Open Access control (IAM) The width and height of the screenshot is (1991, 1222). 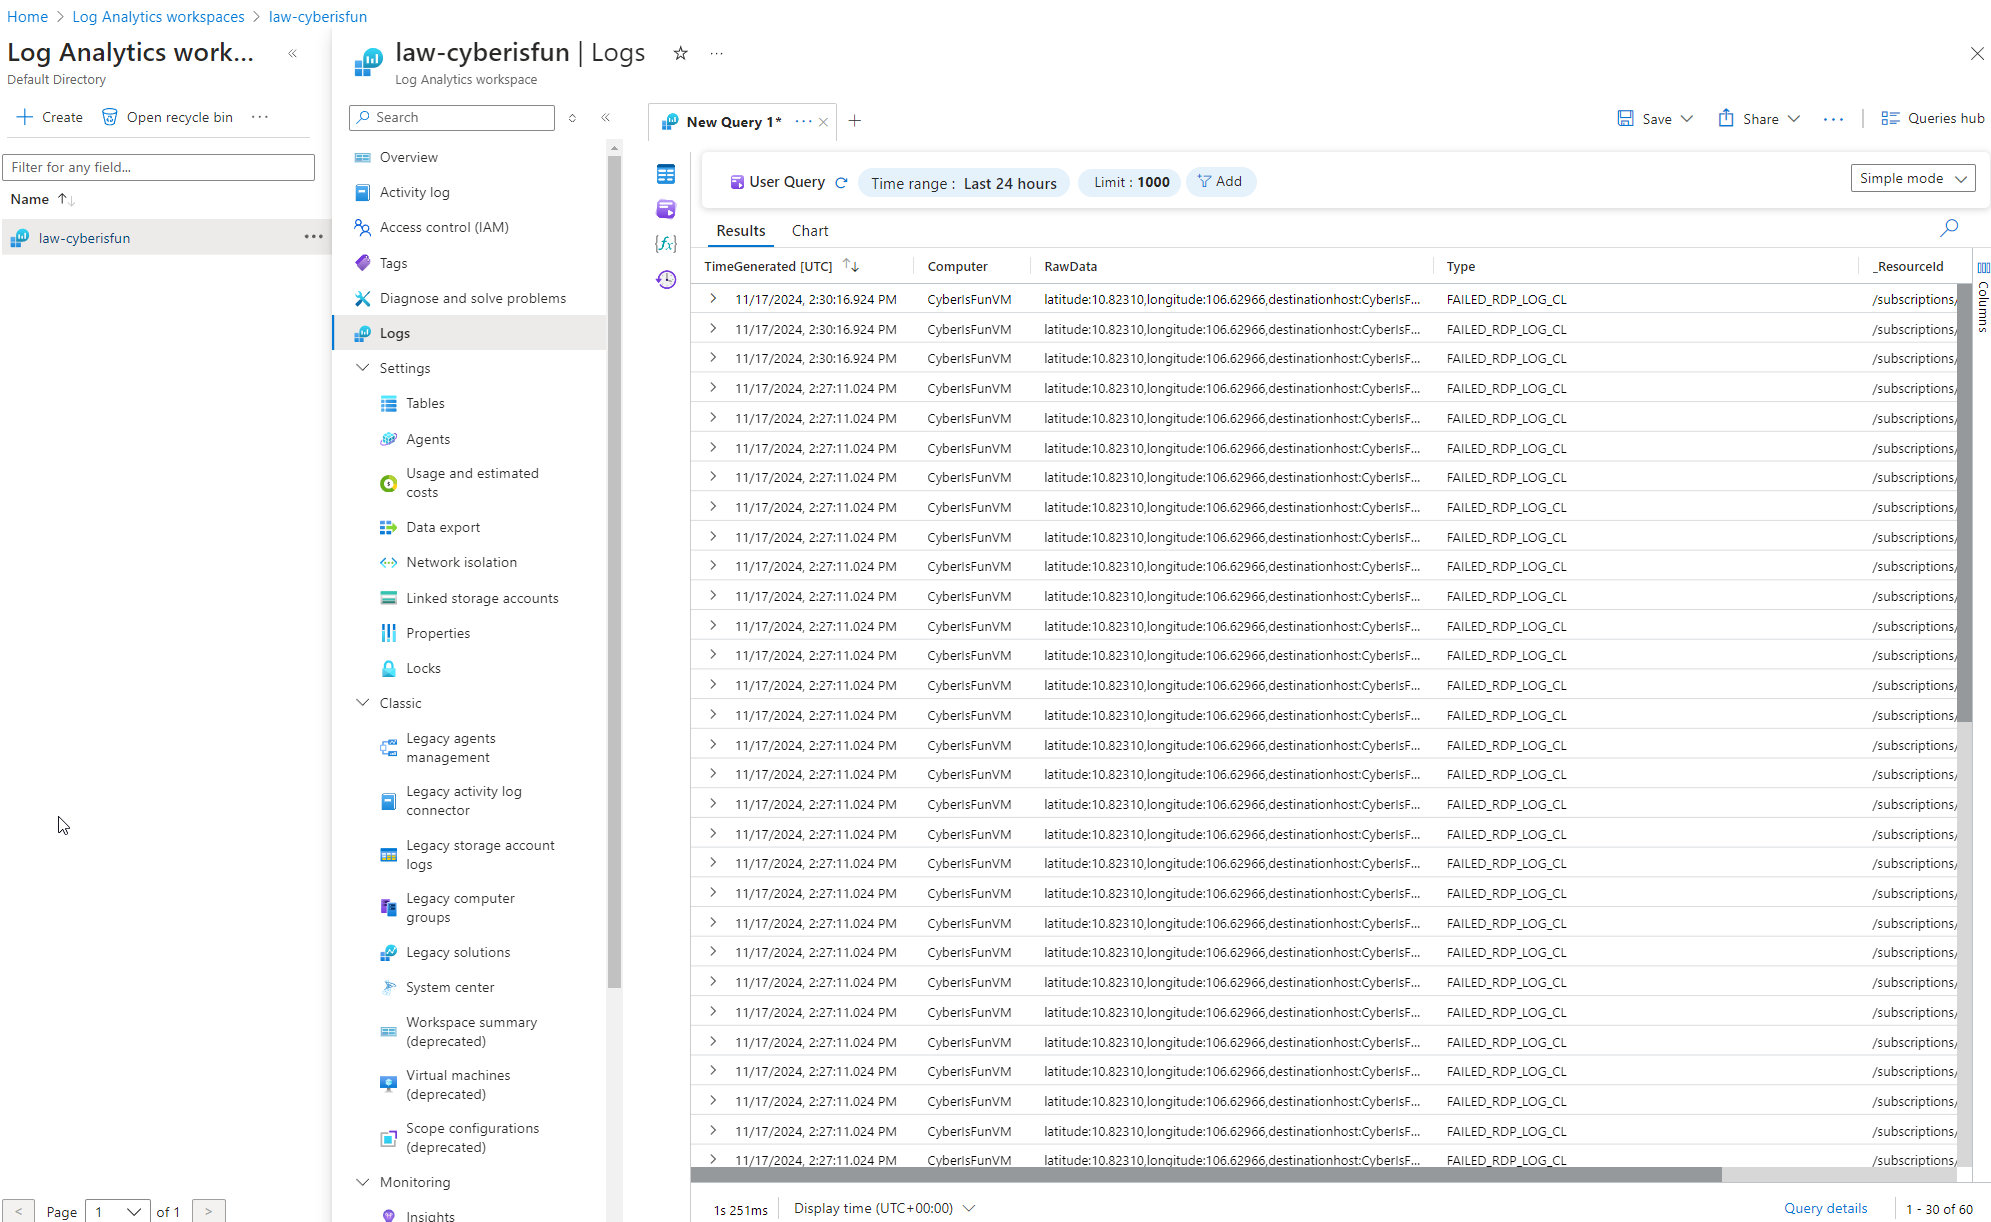click(x=444, y=227)
